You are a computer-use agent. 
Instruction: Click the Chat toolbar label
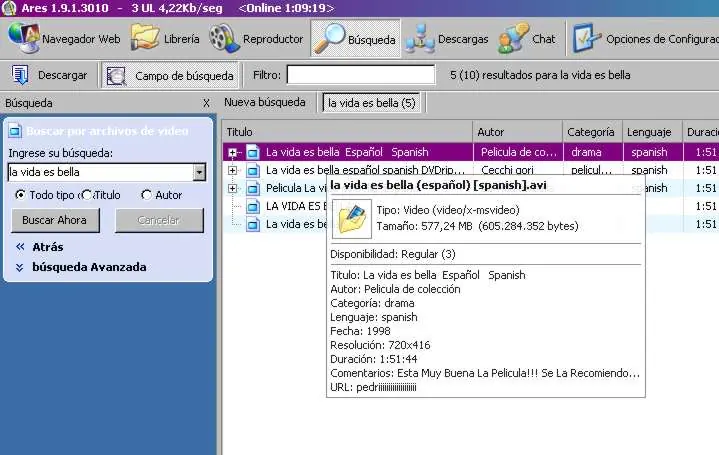click(x=543, y=39)
